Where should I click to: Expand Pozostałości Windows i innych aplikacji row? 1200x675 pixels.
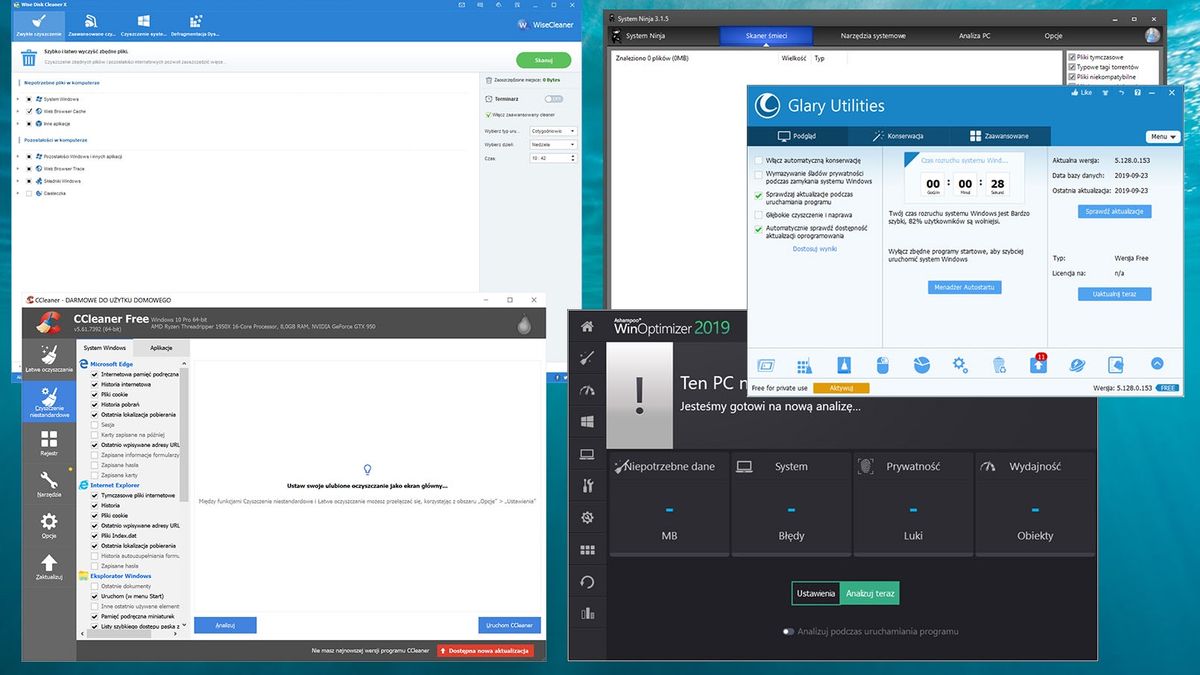click(x=17, y=156)
